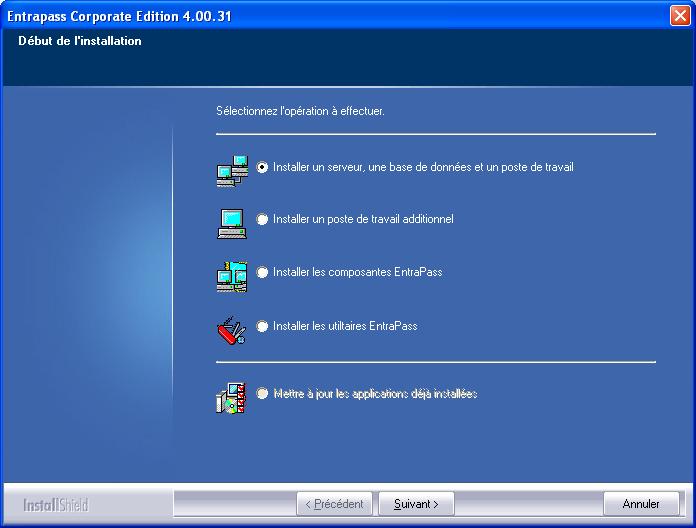Click the update installed applications icon
This screenshot has height=528, width=696.
(x=231, y=398)
